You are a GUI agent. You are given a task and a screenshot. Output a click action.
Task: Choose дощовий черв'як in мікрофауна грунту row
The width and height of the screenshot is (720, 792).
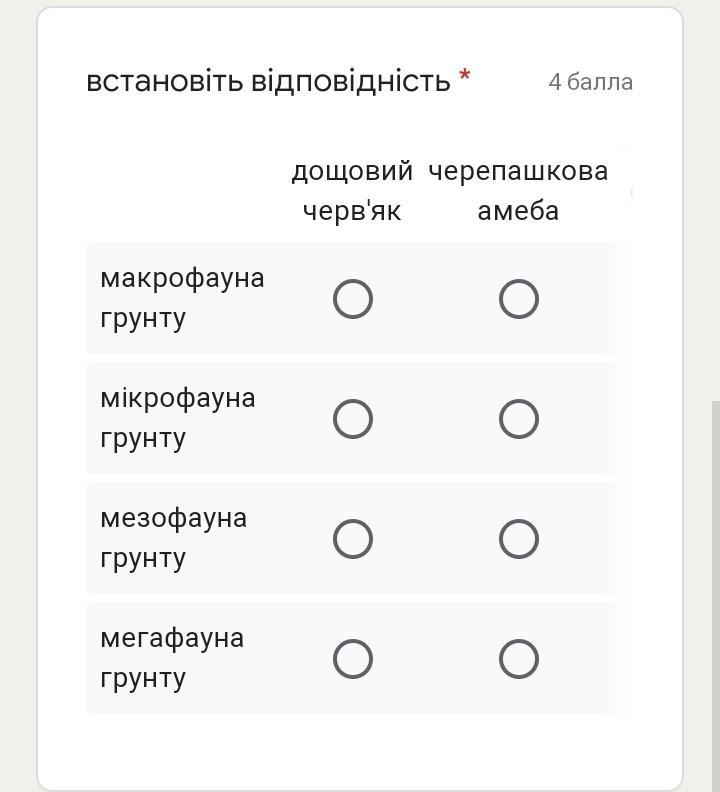pyautogui.click(x=353, y=419)
